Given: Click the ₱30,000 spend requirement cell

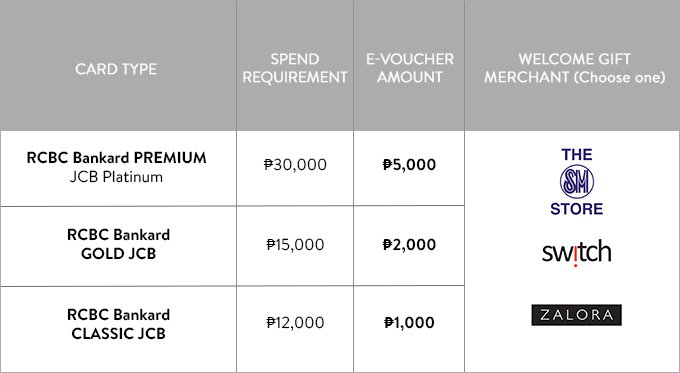Looking at the screenshot, I should point(295,164).
